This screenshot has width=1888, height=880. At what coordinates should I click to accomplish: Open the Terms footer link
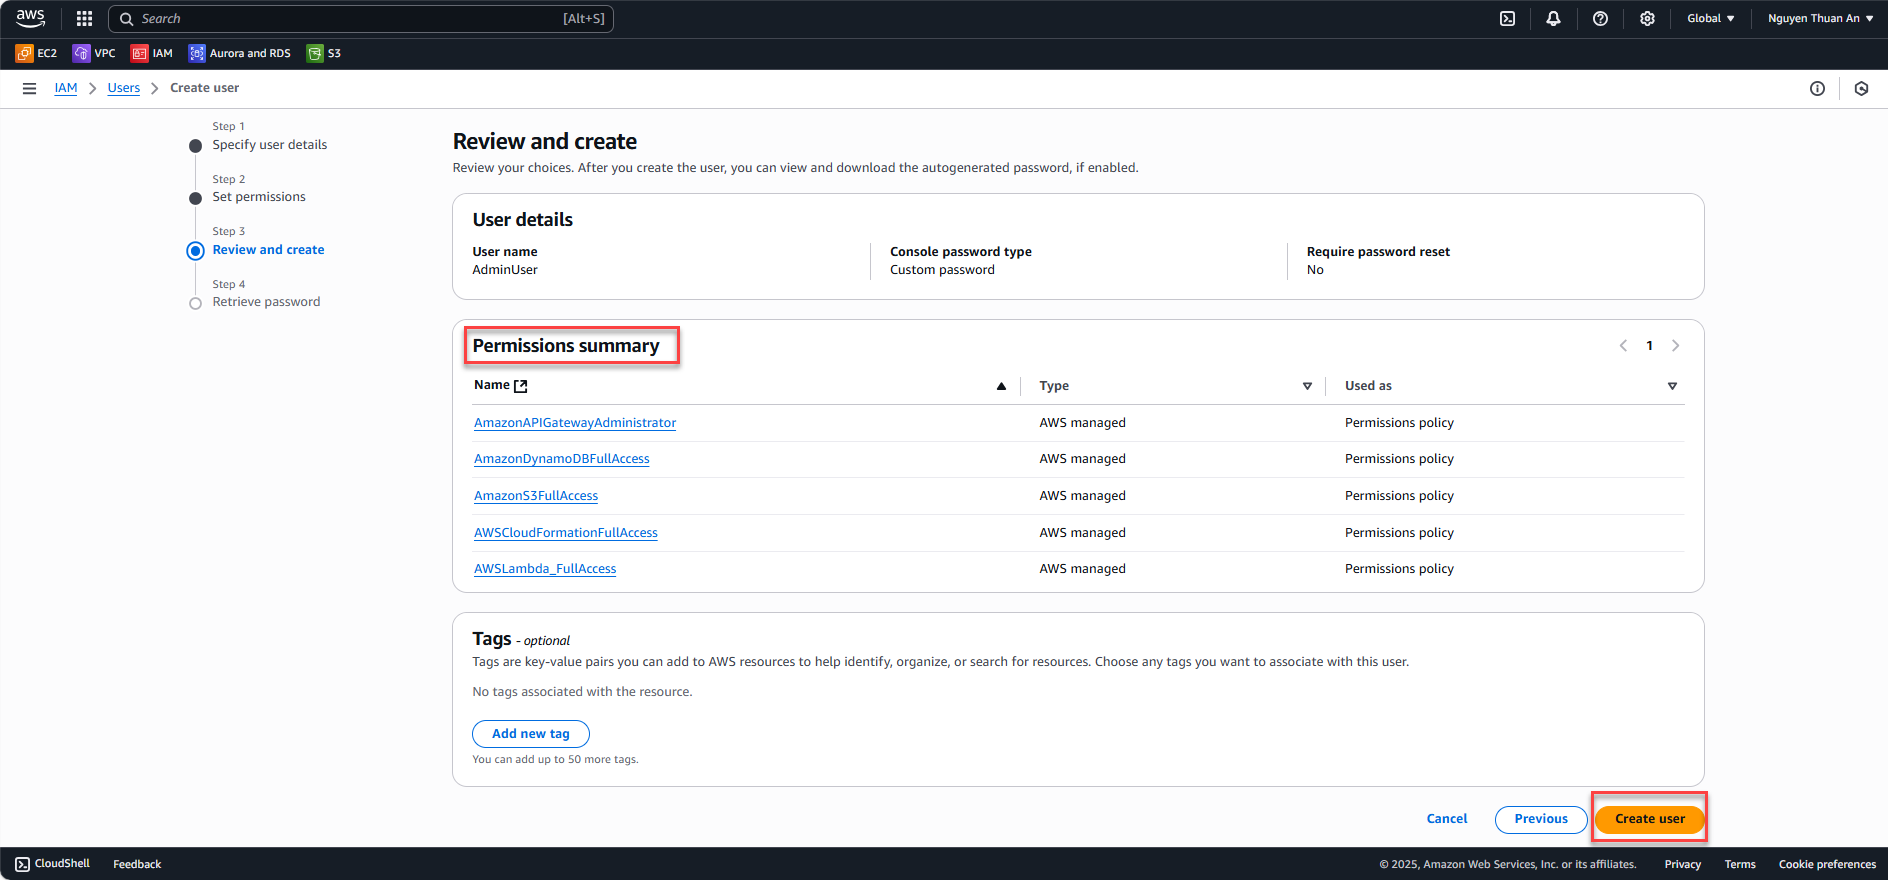[x=1740, y=864]
